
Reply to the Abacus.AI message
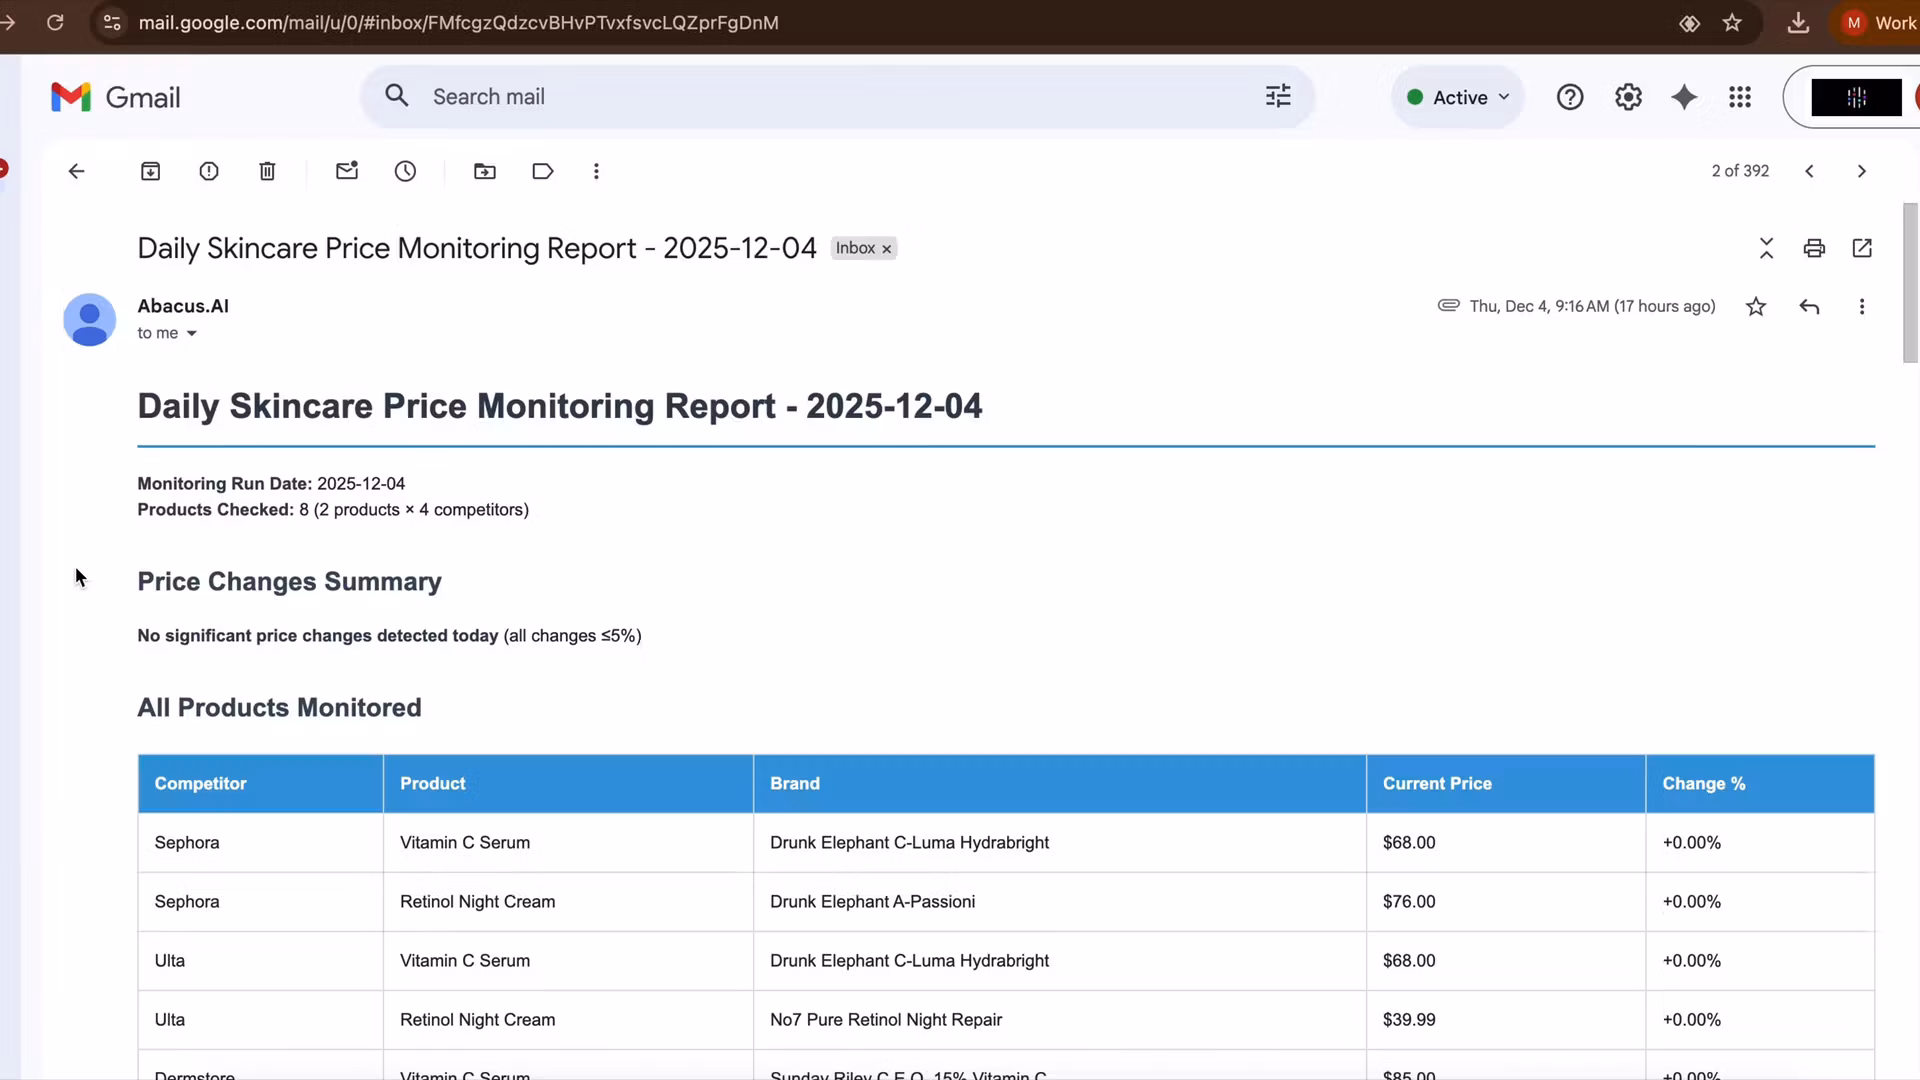pos(1809,306)
